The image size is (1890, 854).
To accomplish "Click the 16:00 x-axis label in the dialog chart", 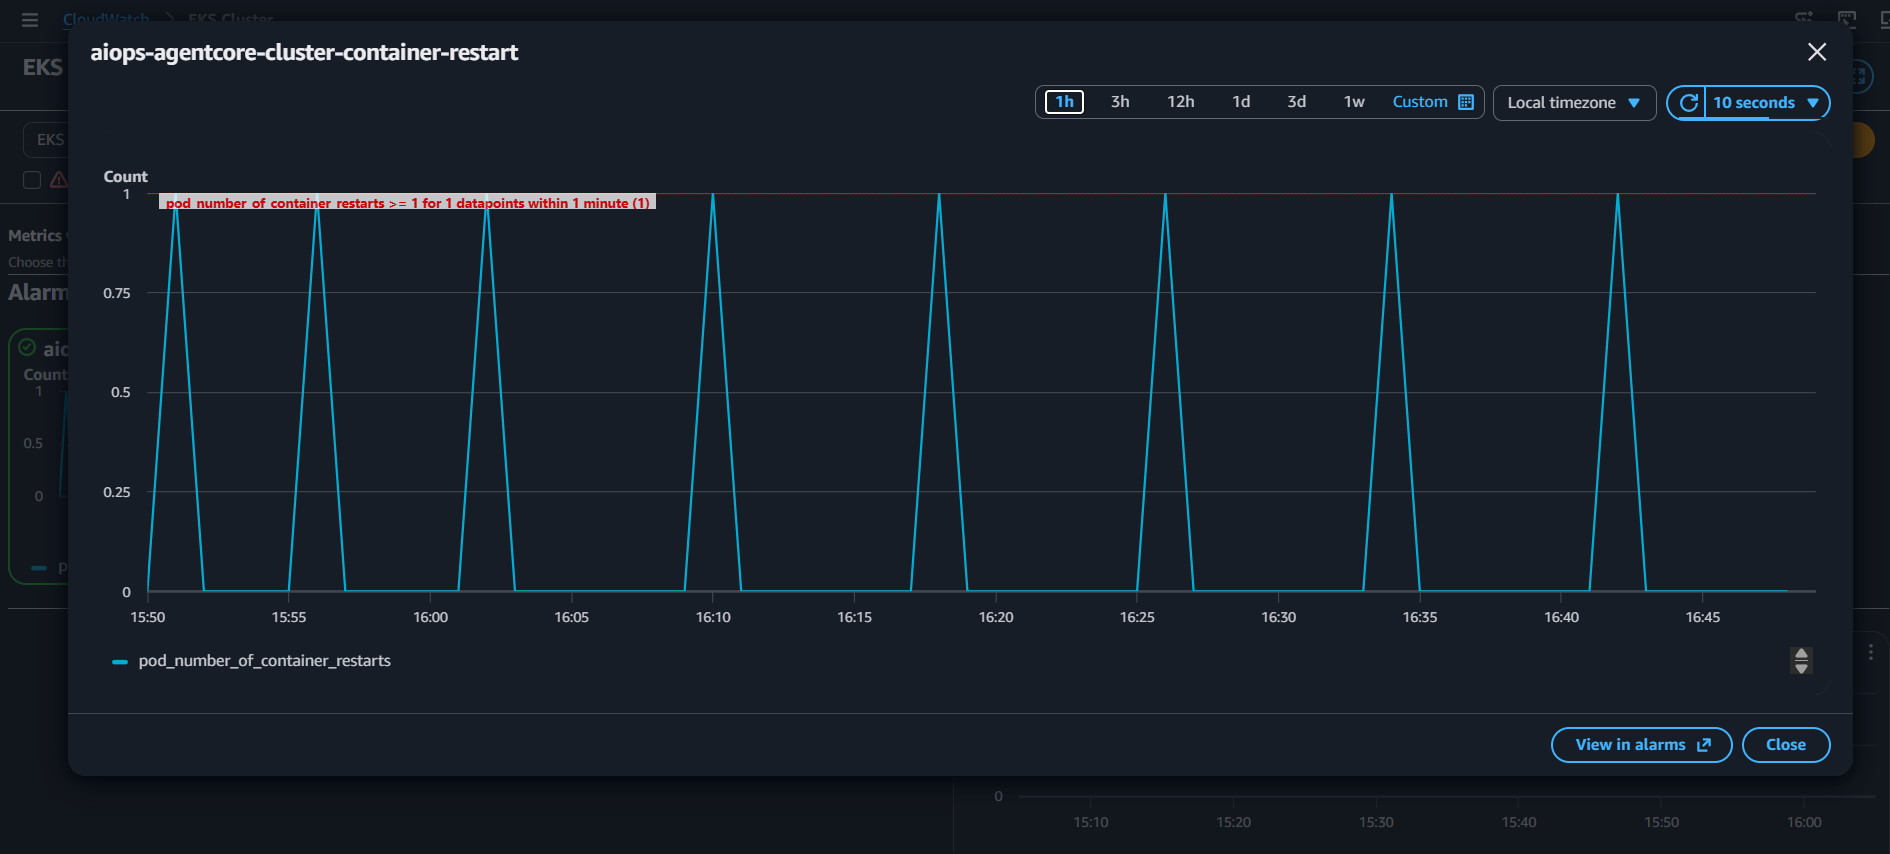I will coord(431,617).
